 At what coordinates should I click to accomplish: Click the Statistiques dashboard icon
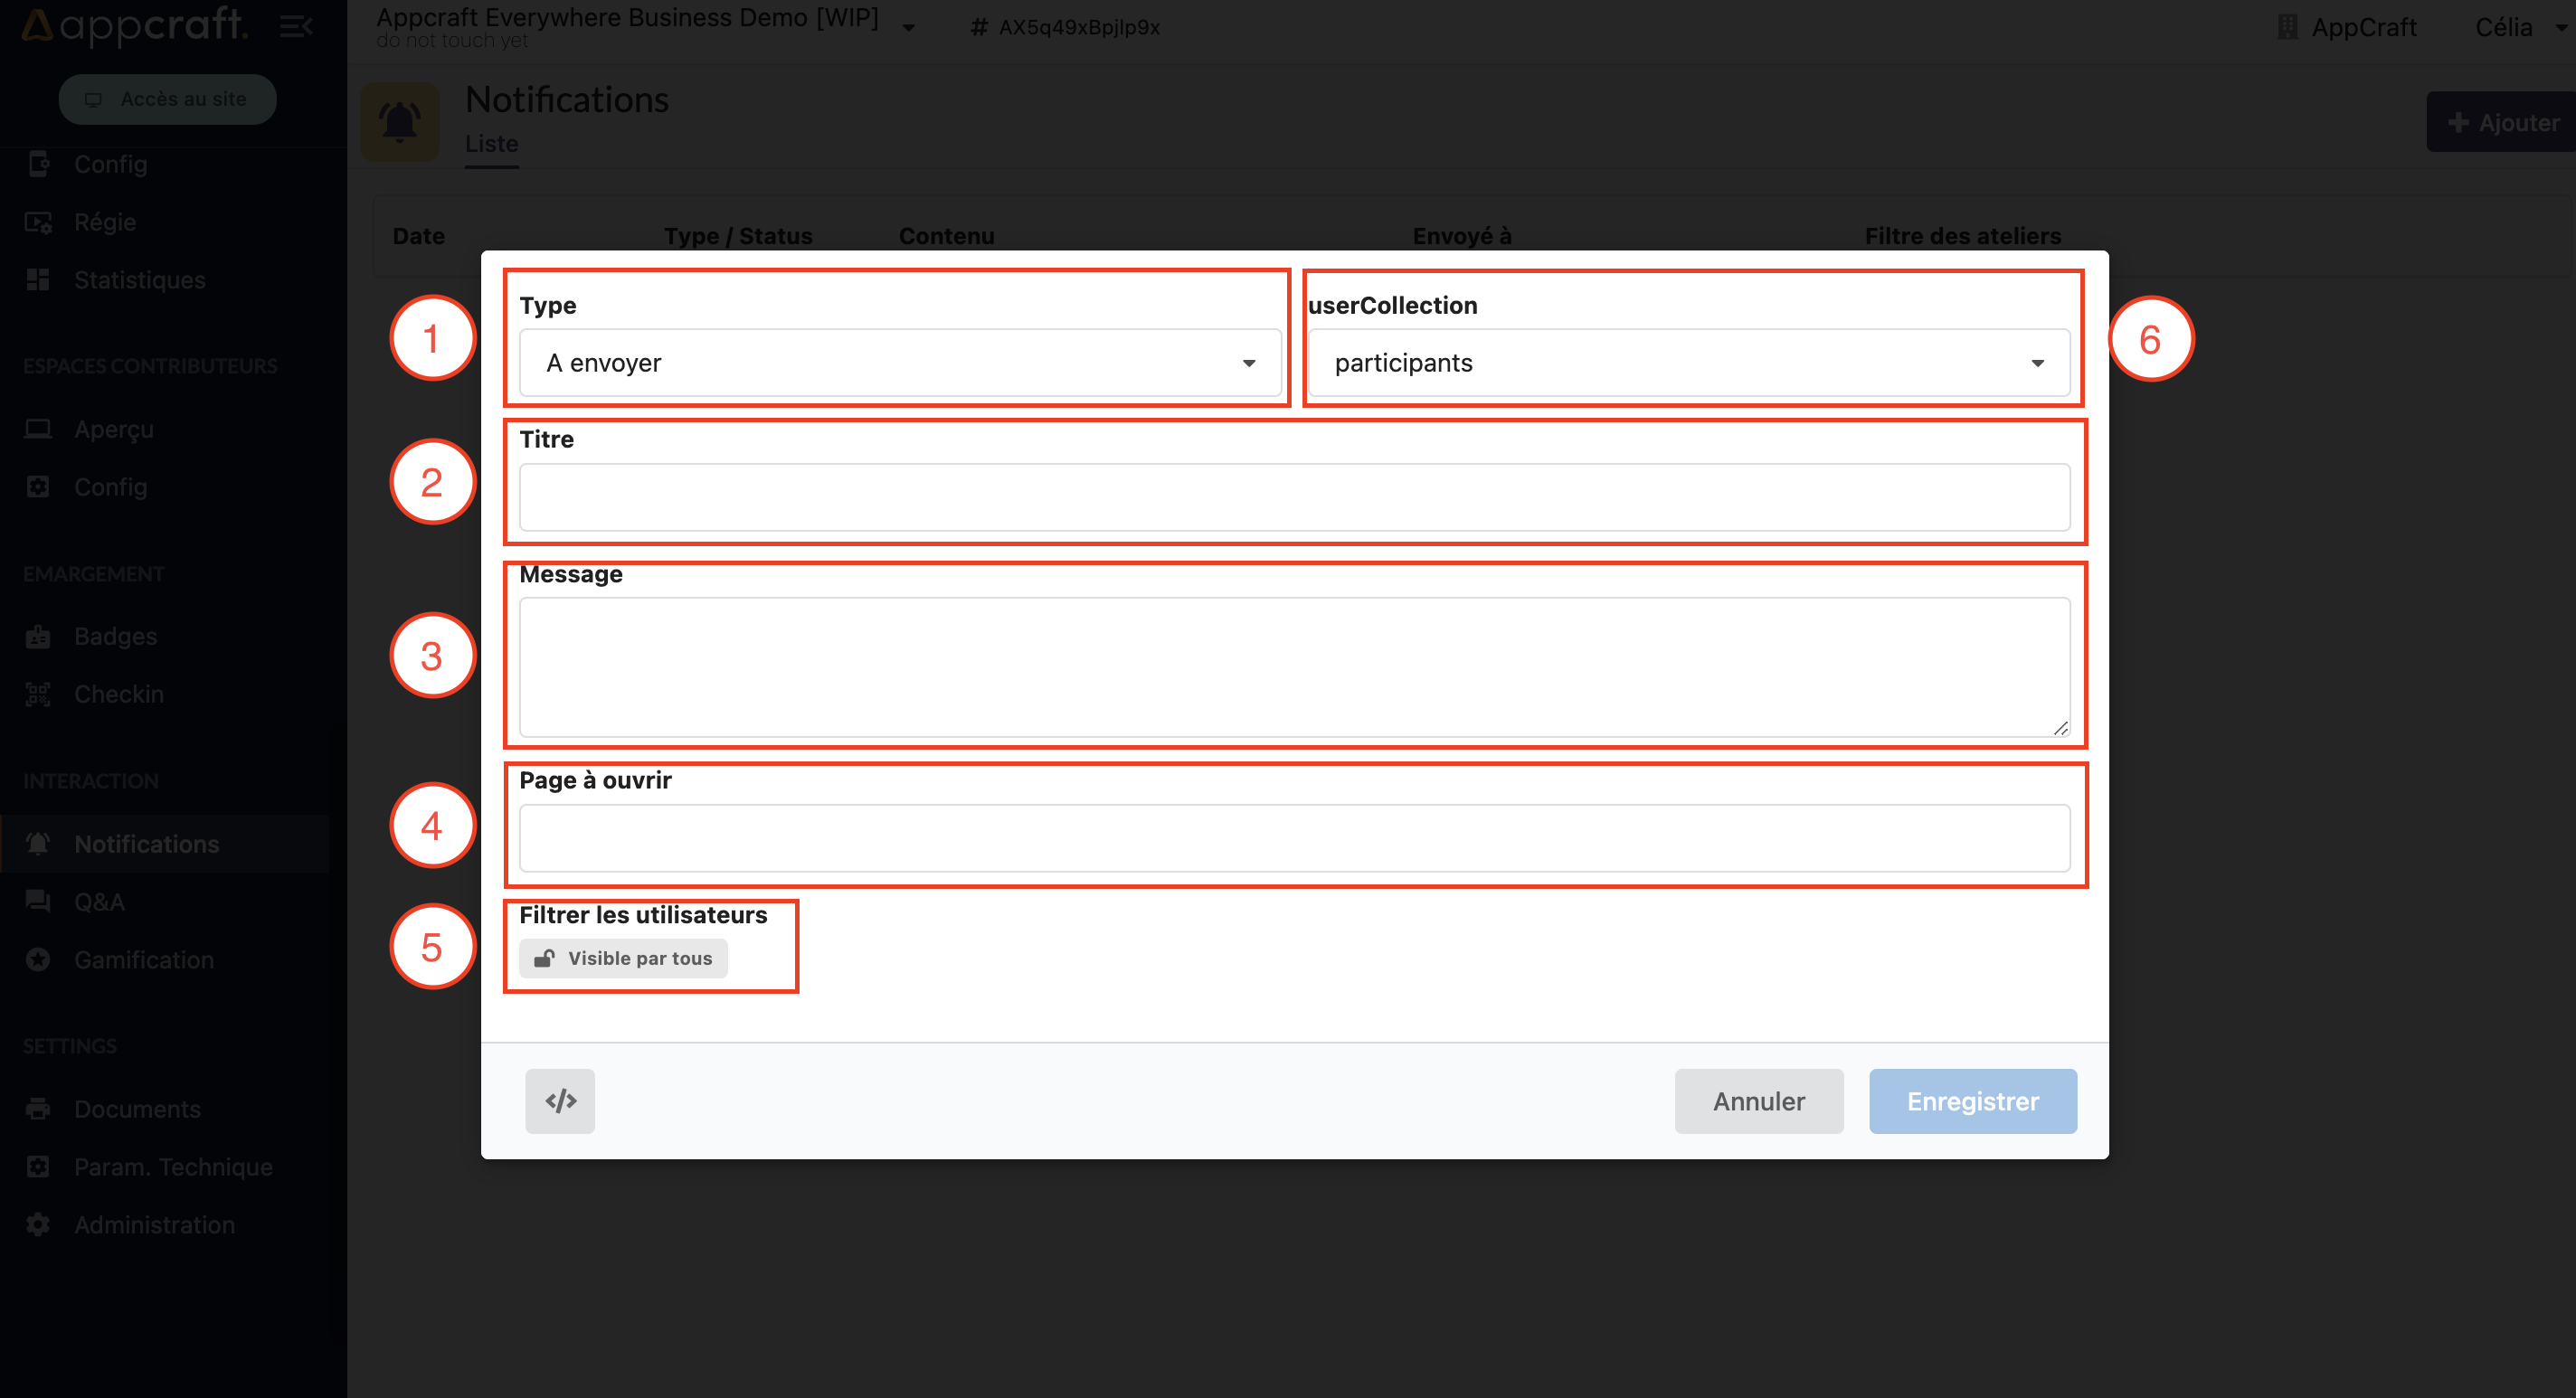(38, 280)
